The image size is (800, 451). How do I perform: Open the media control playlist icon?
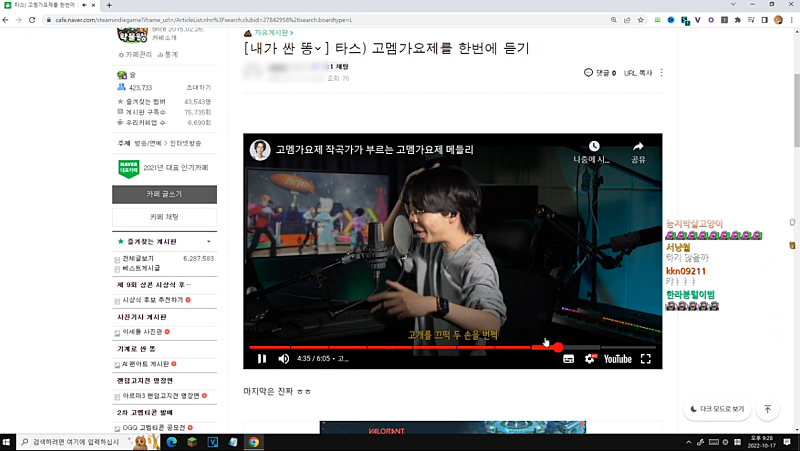[751, 20]
